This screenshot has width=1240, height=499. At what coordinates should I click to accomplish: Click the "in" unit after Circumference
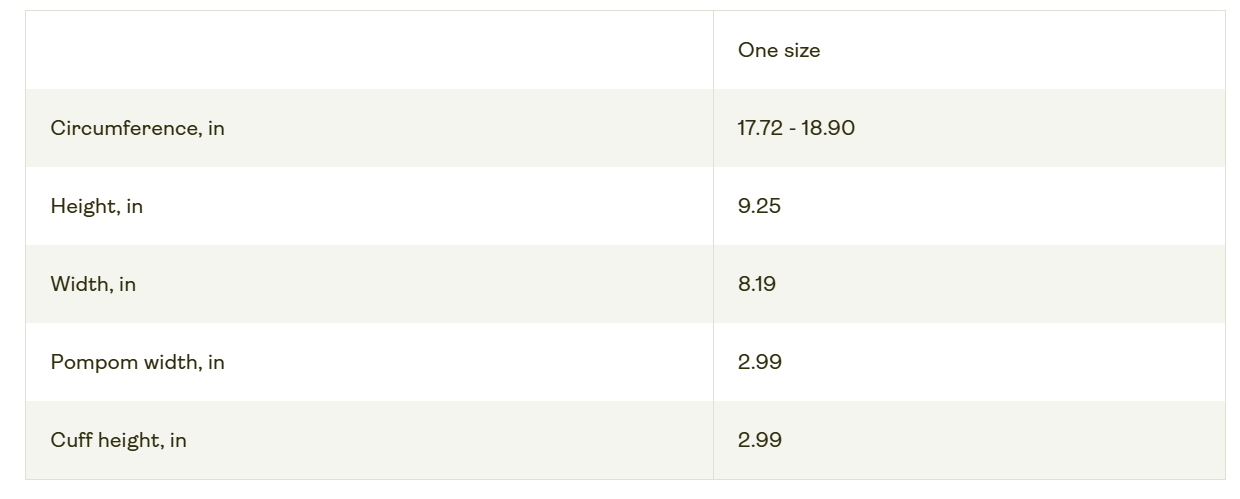point(216,128)
